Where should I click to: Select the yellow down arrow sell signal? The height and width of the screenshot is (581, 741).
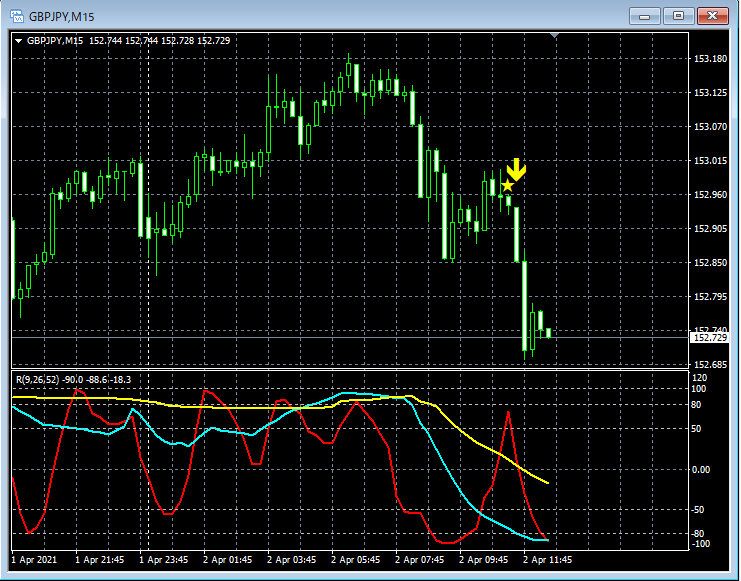click(516, 170)
